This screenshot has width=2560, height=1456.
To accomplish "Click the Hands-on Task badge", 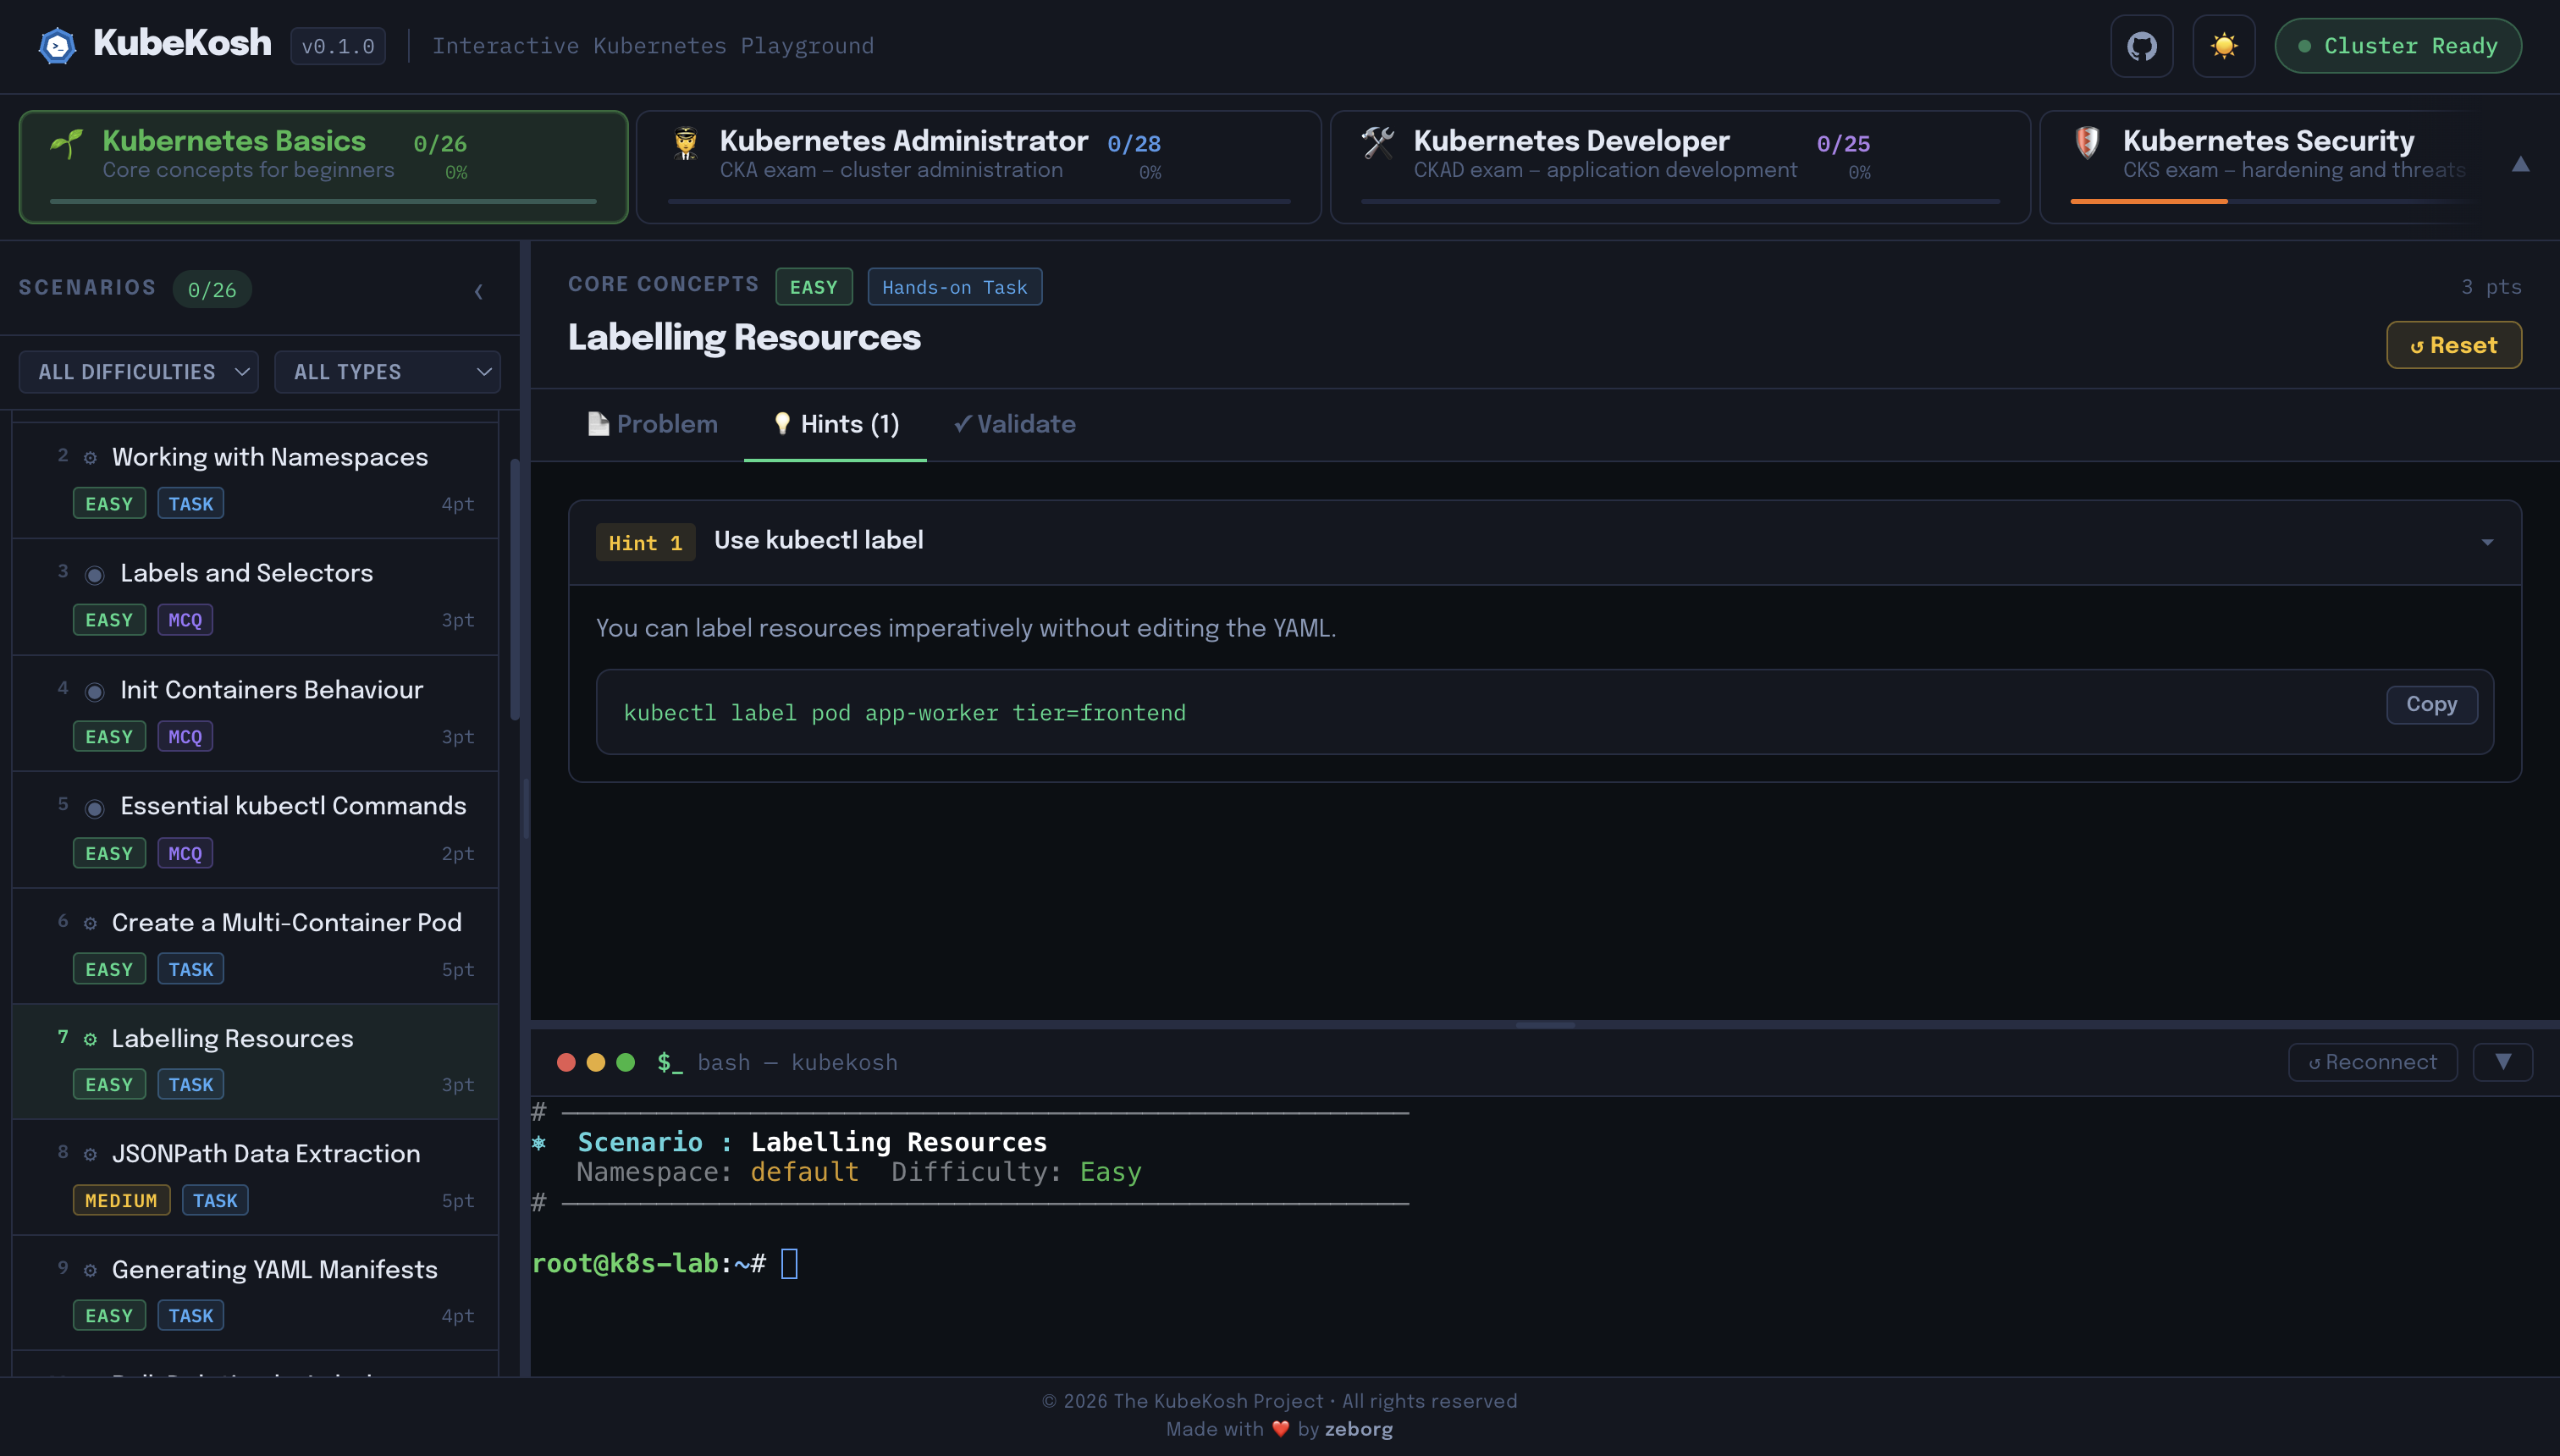I will 954,287.
